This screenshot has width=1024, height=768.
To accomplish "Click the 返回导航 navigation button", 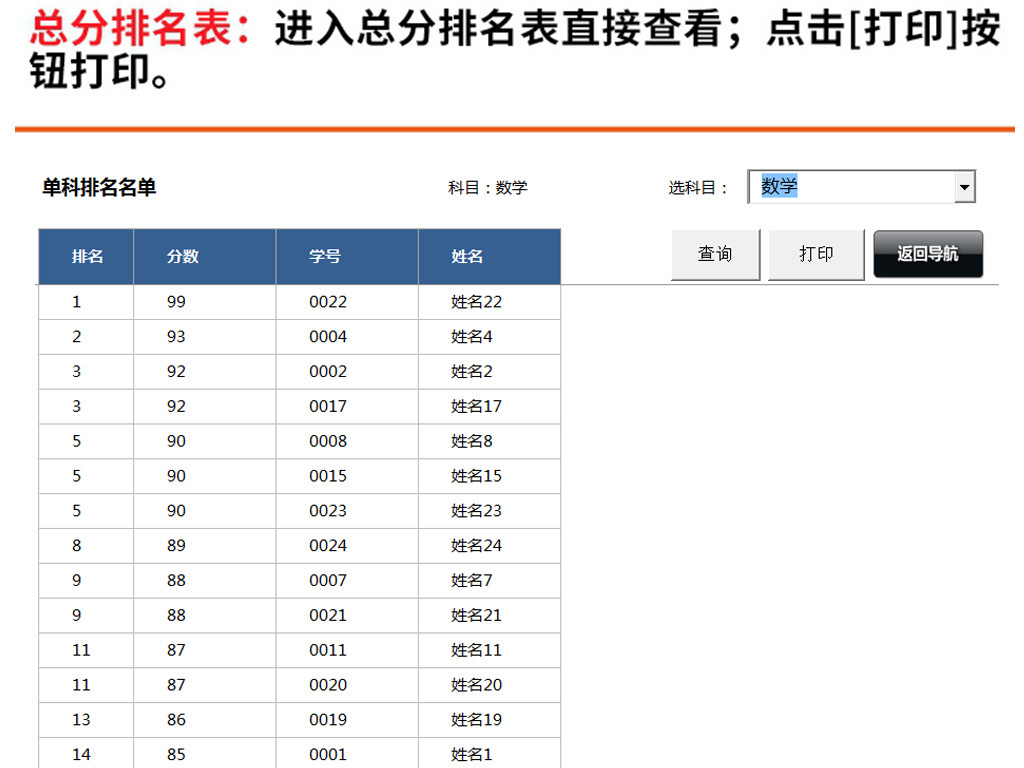I will (x=927, y=253).
